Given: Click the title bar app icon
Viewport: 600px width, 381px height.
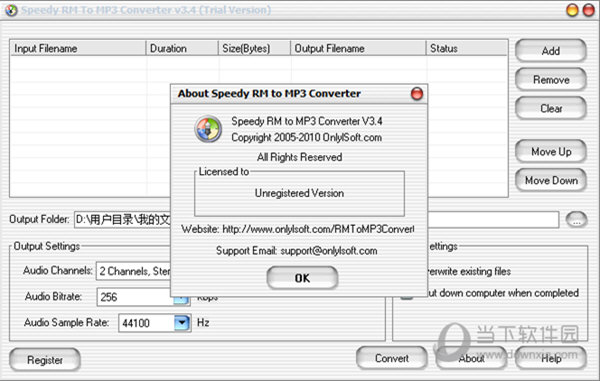Looking at the screenshot, I should point(11,10).
